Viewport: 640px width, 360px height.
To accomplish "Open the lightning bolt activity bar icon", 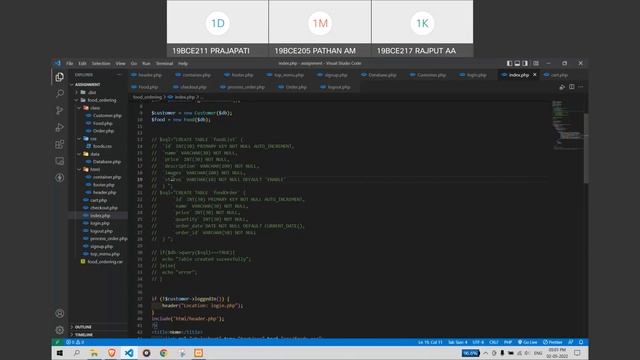I will click(x=60, y=178).
